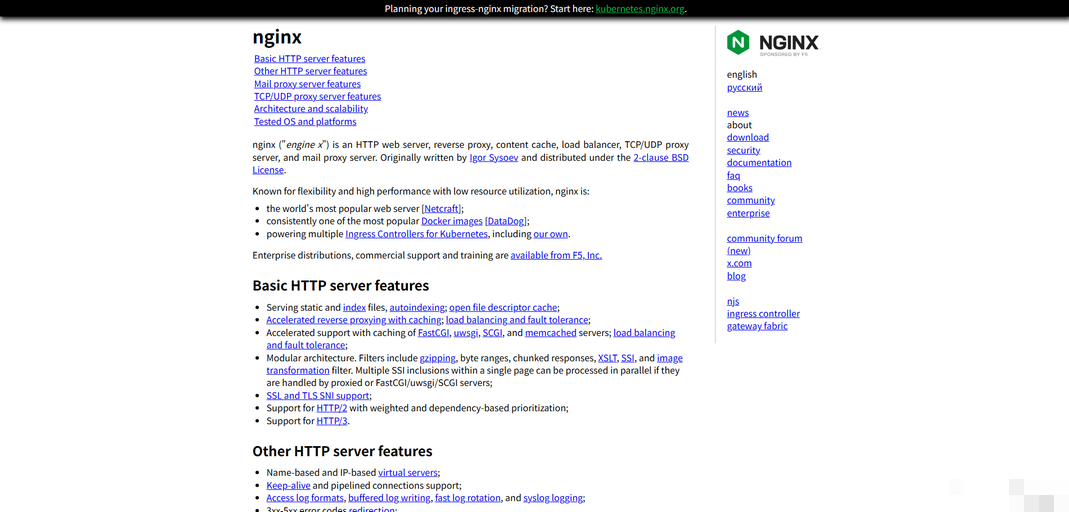Image resolution: width=1069 pixels, height=512 pixels.
Task: Open Ingress Controllers for Kubernetes link
Action: 417,234
